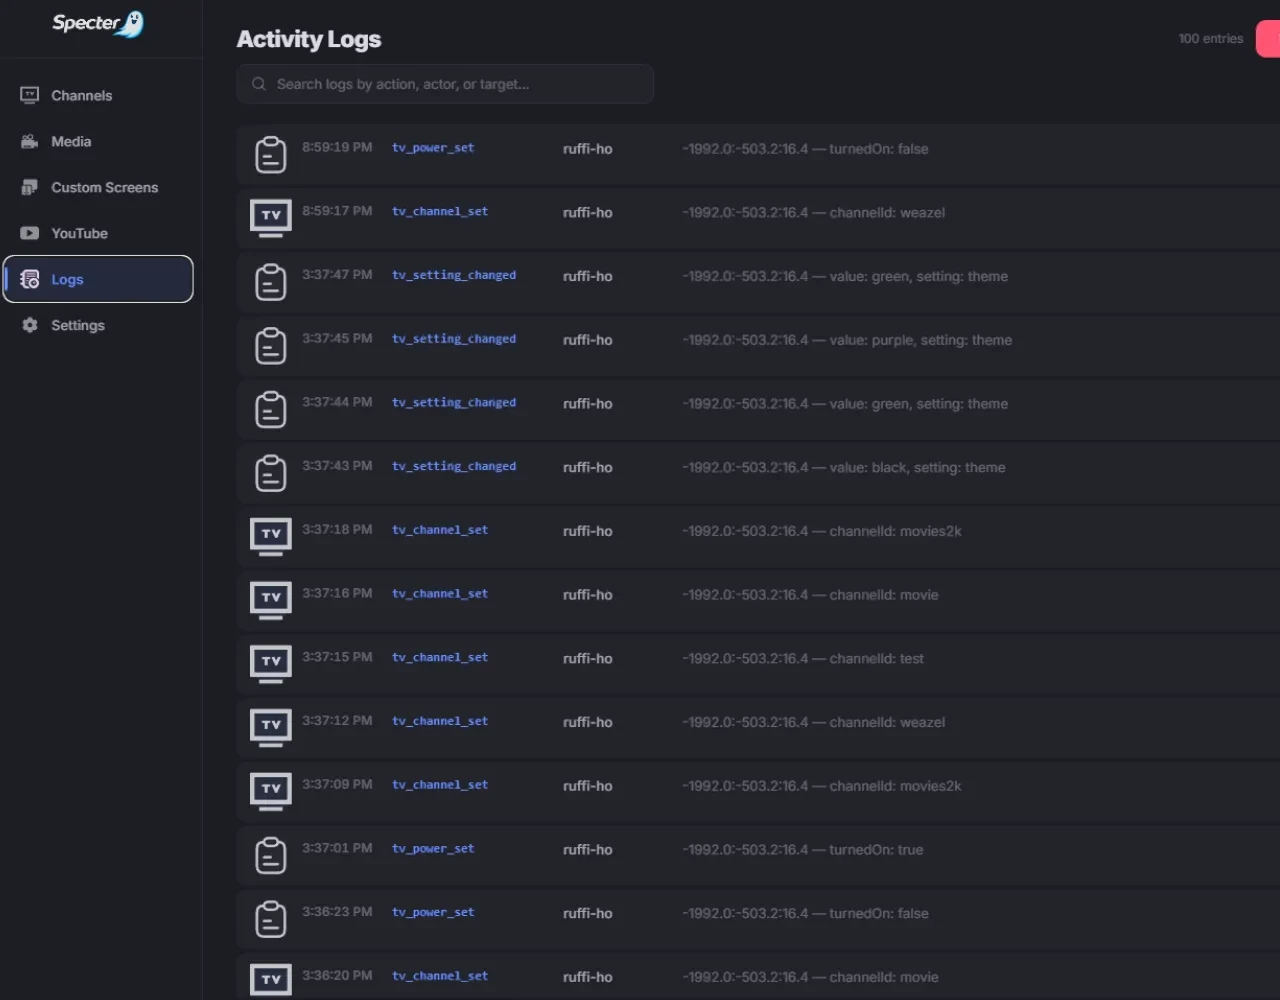Click clipboard icon of 8:59:19 PM entry

coord(271,155)
